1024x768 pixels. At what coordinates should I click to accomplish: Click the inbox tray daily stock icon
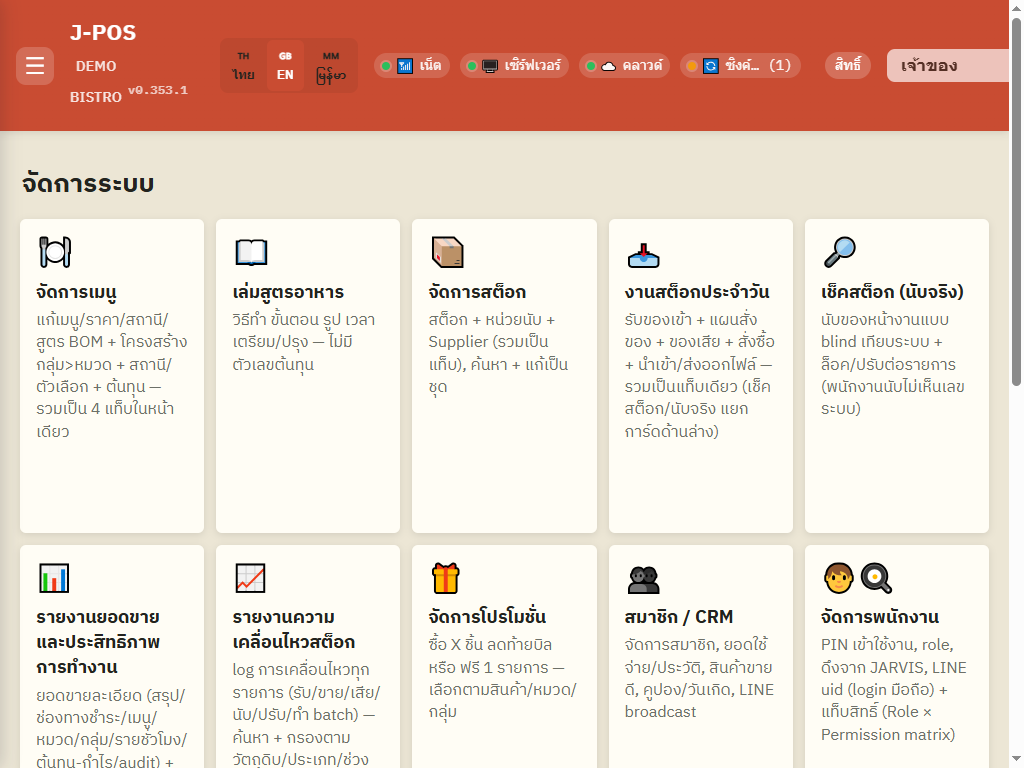[643, 255]
